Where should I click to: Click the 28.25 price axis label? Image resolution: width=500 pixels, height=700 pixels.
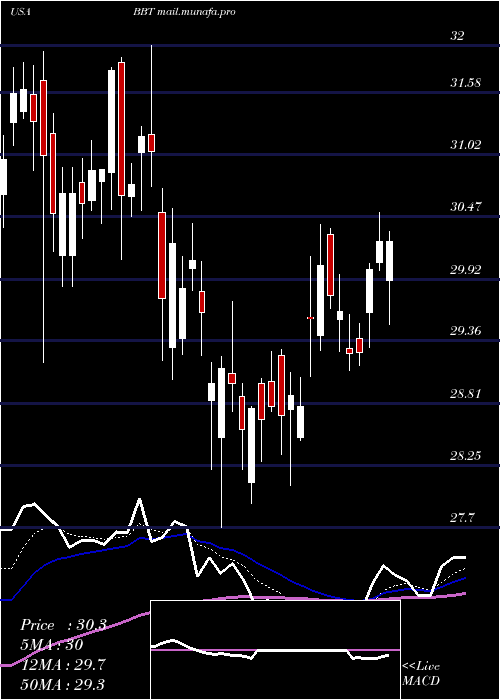click(465, 456)
